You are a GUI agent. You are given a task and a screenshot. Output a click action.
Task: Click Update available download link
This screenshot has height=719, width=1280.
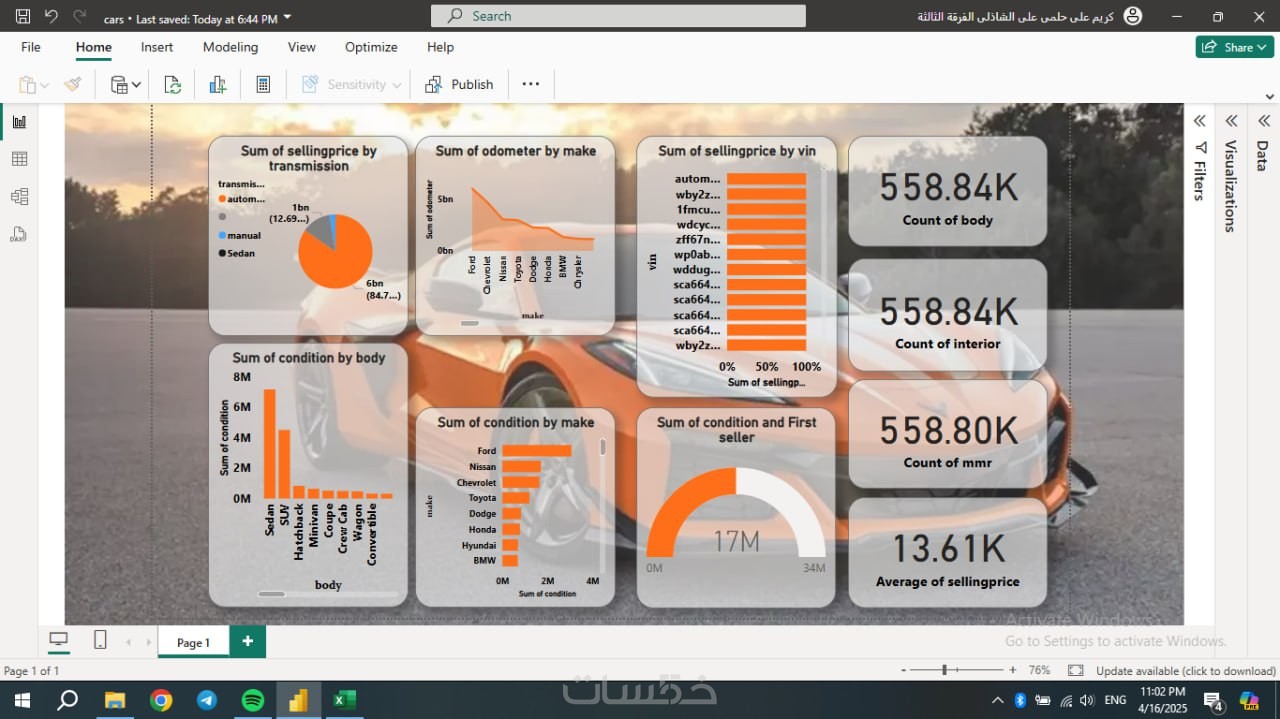pos(1185,671)
